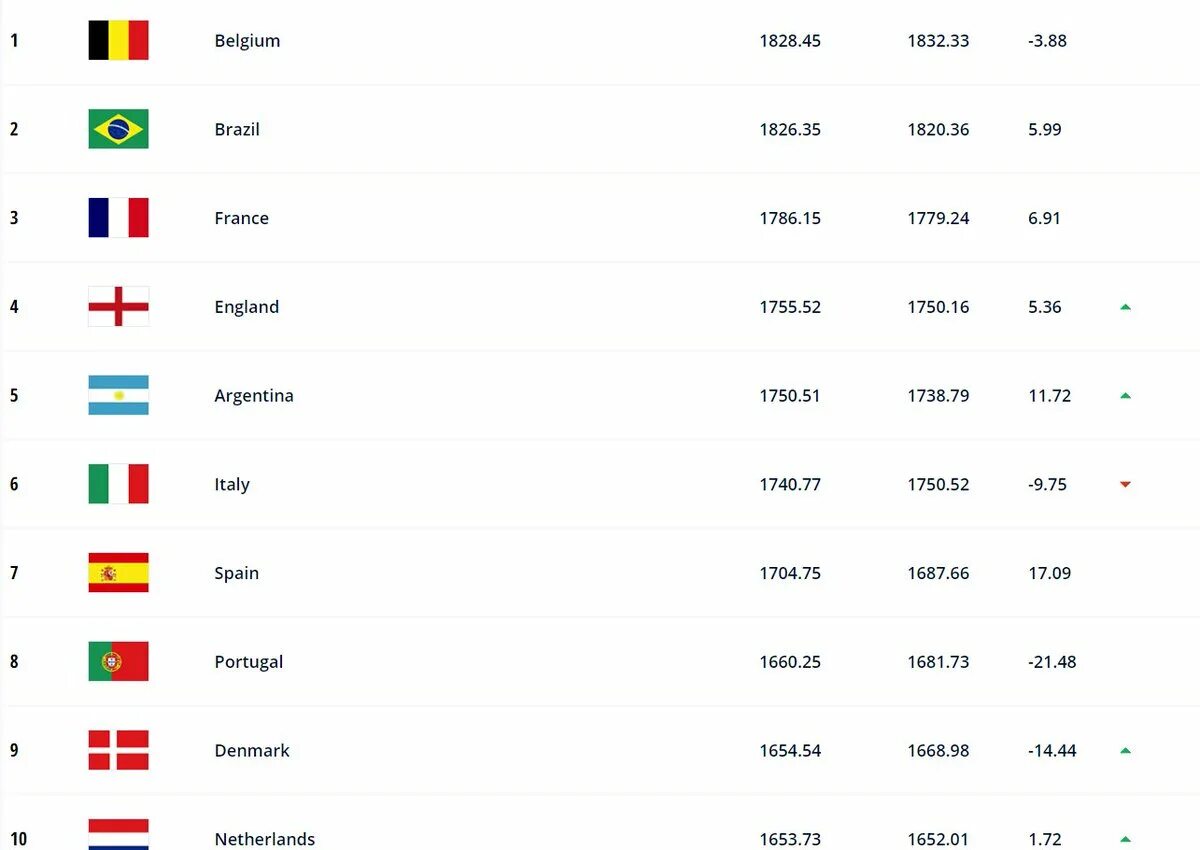Click the green up arrow in Denmark row
Viewport: 1200px width, 850px height.
point(1125,750)
